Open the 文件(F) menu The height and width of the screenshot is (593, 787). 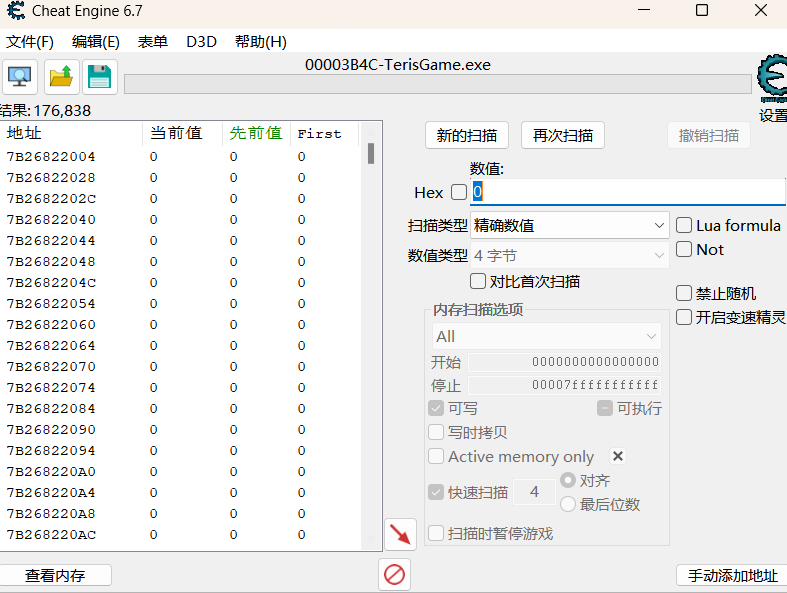click(x=30, y=42)
